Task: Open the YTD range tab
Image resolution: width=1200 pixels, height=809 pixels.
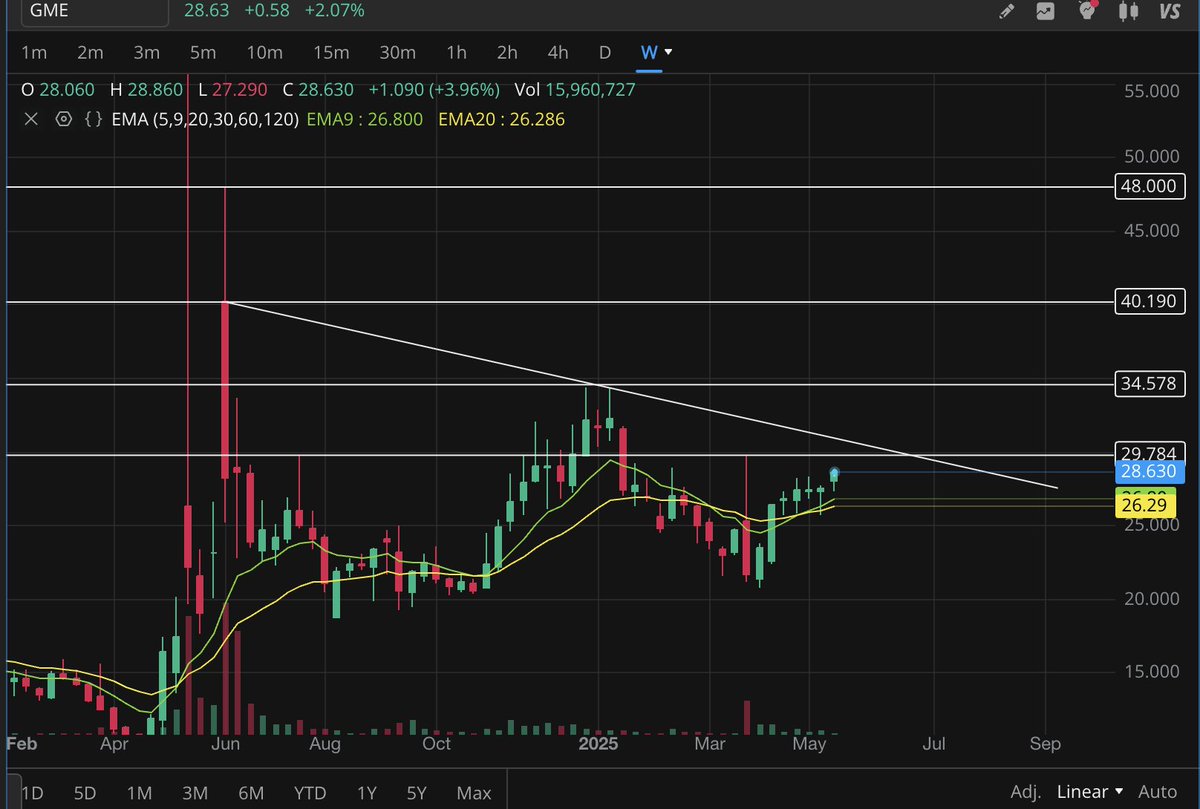Action: (310, 791)
